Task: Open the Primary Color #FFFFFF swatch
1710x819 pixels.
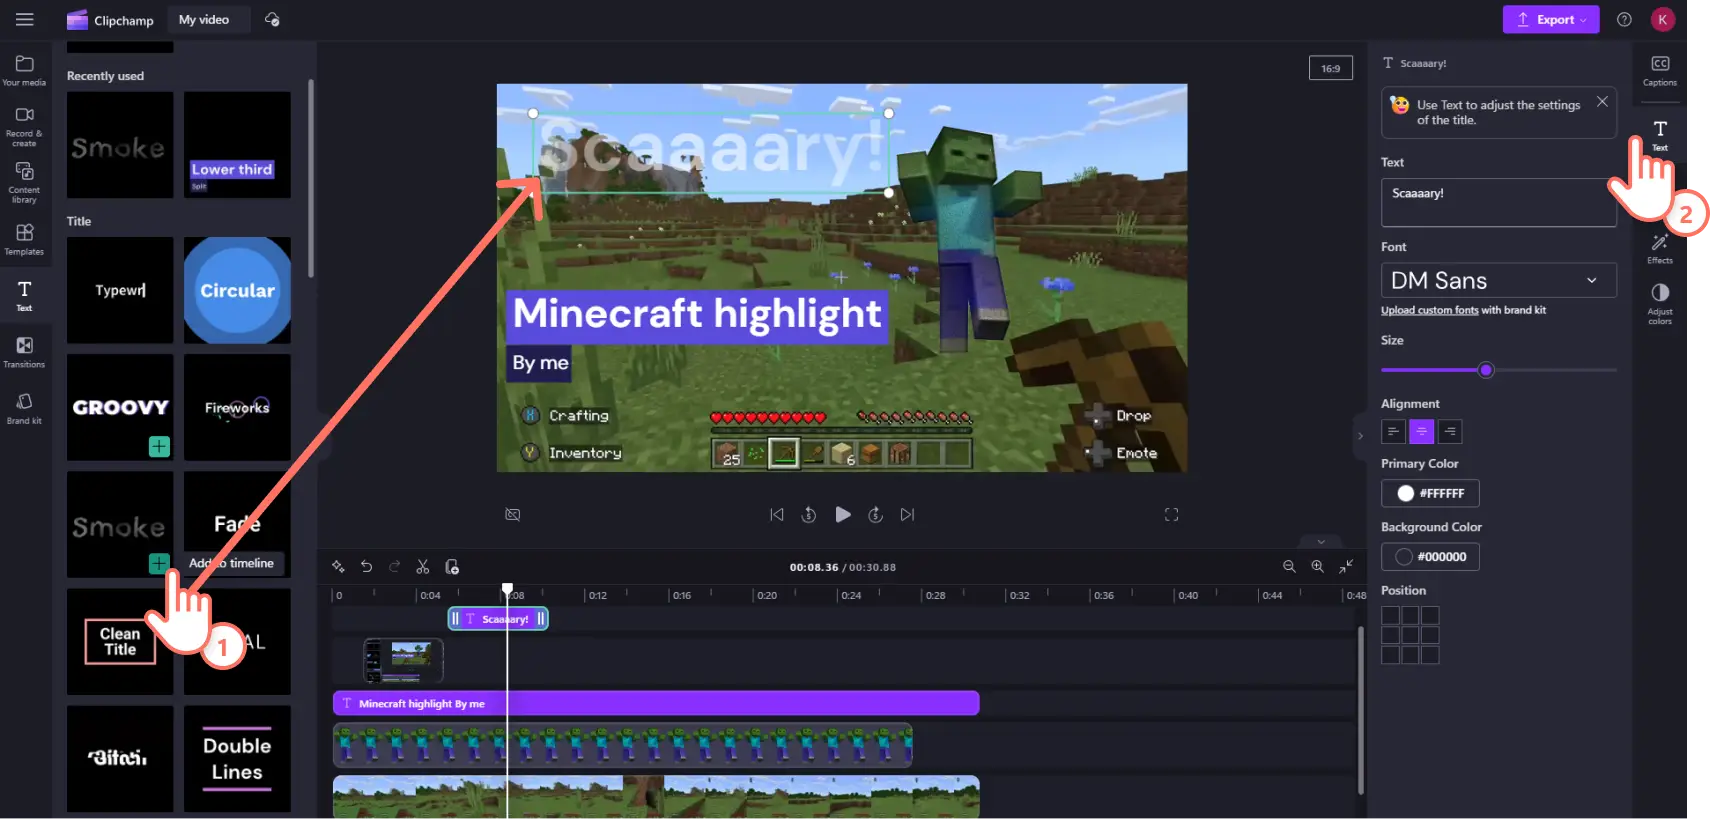Action: point(1430,493)
